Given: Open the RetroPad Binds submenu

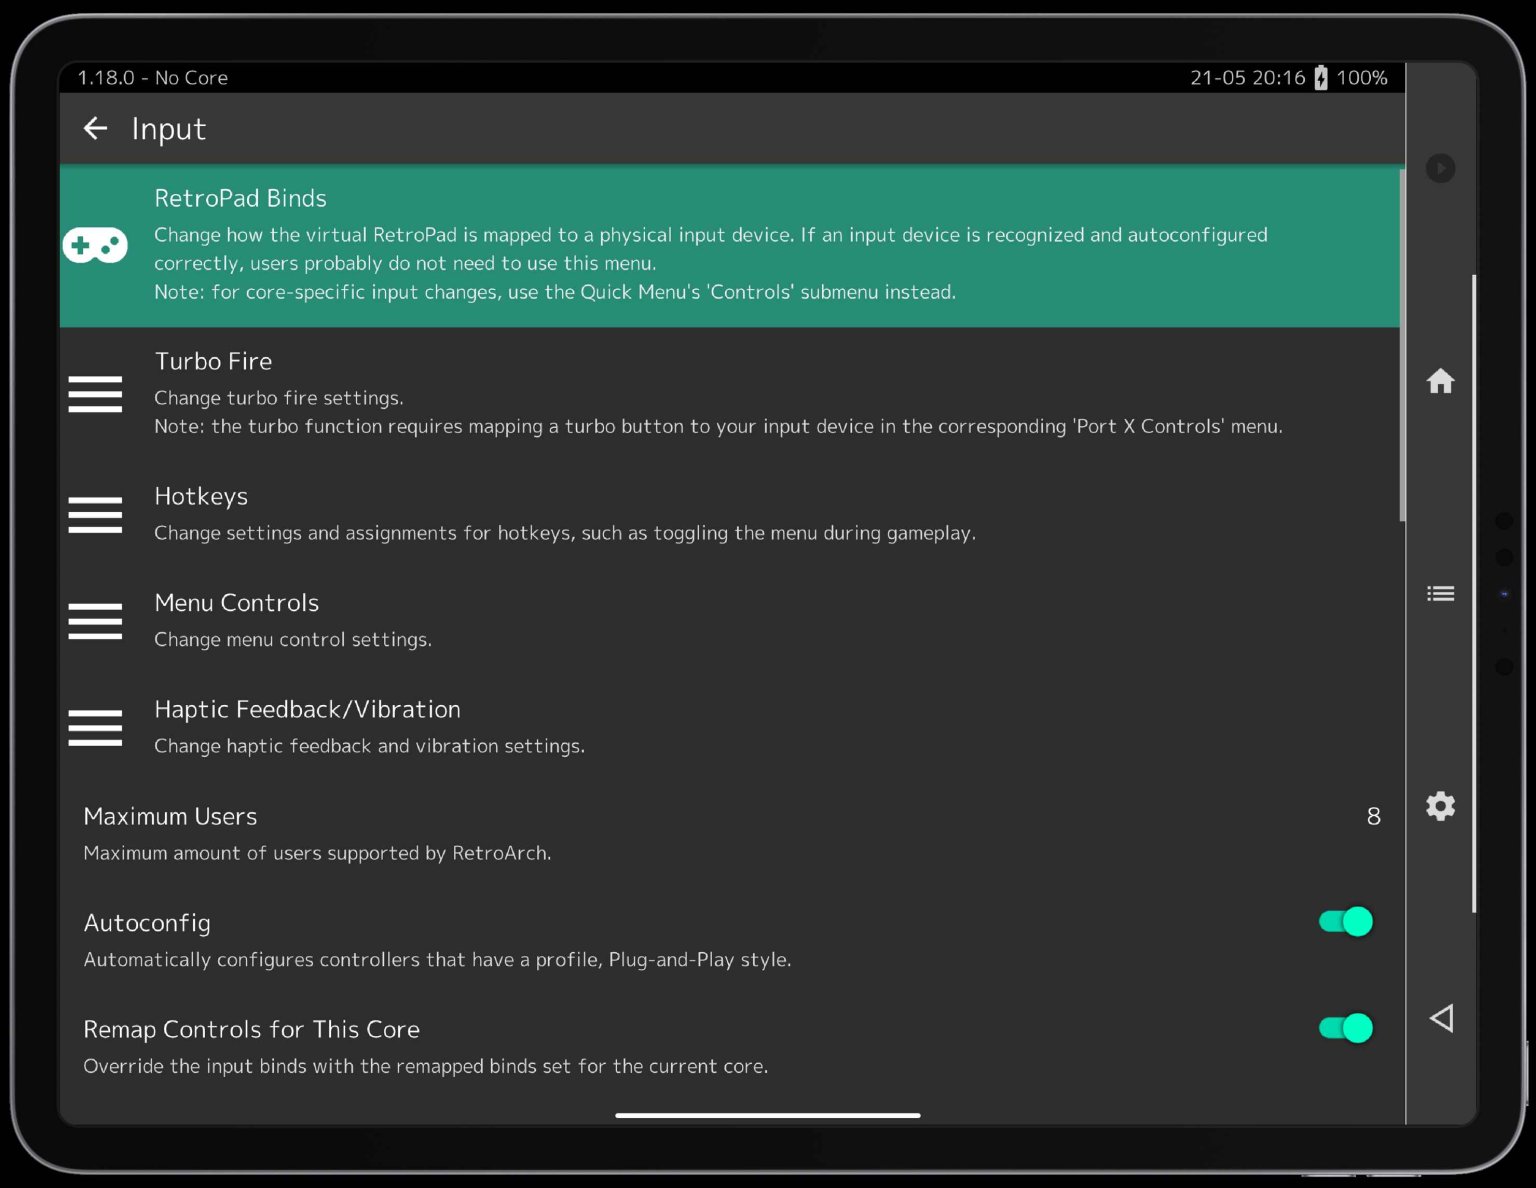Looking at the screenshot, I should (600, 245).
